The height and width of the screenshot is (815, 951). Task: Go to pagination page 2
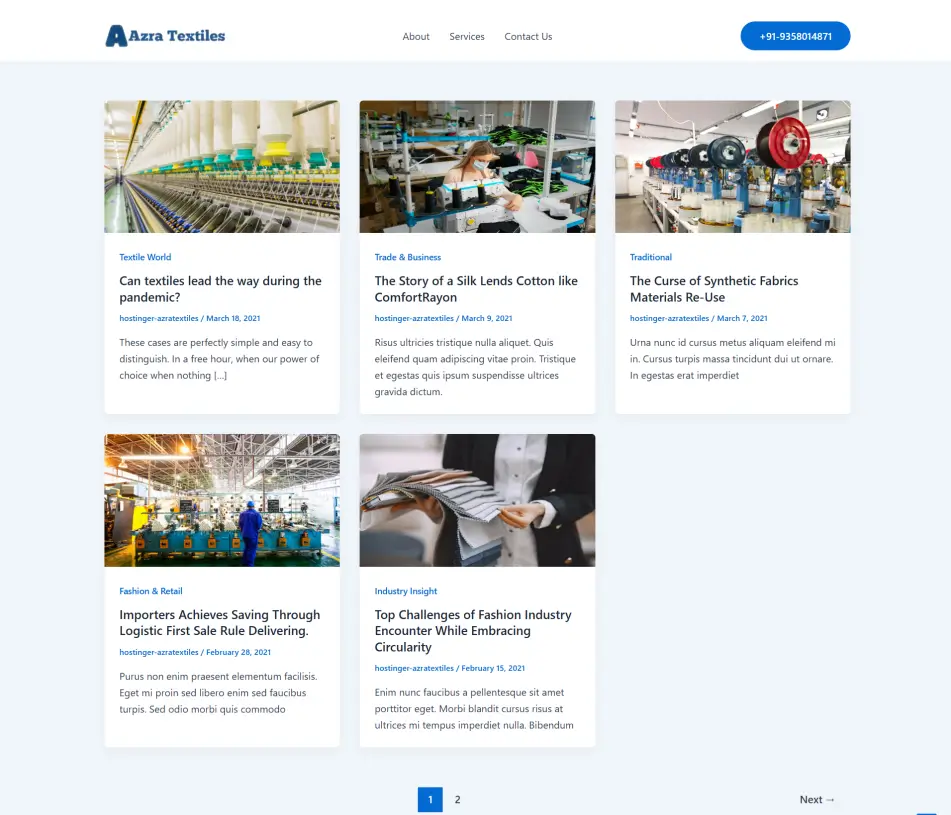click(458, 799)
